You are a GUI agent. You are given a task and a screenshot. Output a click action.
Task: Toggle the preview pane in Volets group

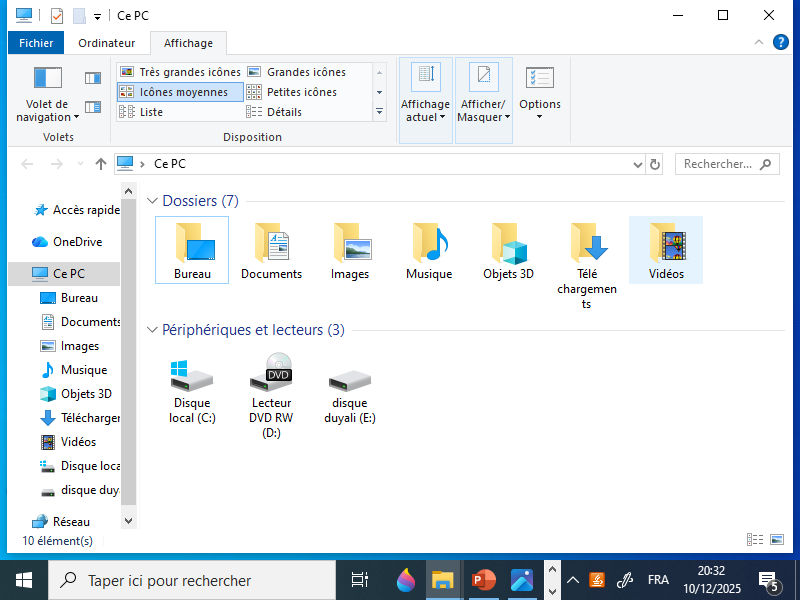(x=93, y=78)
